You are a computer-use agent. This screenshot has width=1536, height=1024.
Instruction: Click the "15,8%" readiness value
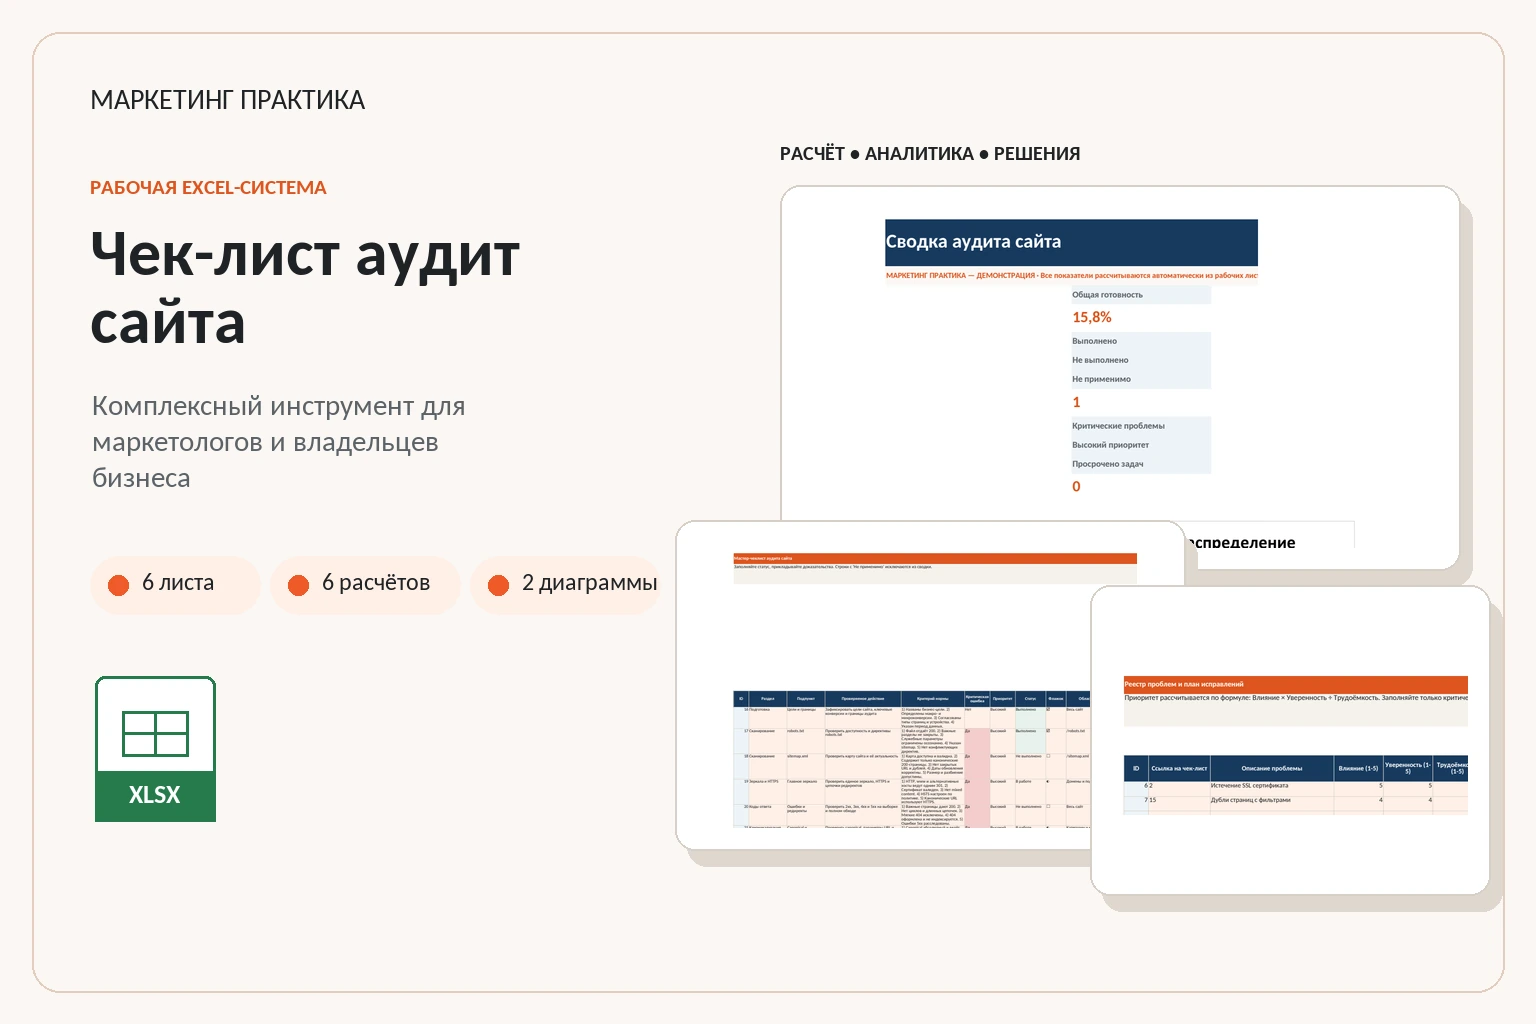1092,317
